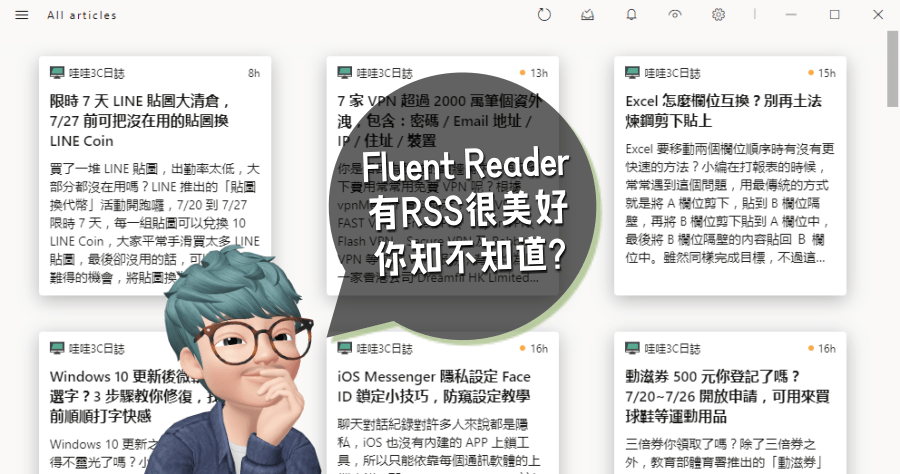Image resolution: width=900 pixels, height=474 pixels.
Task: Click the source icon on the LINE card
Action: pos(57,73)
